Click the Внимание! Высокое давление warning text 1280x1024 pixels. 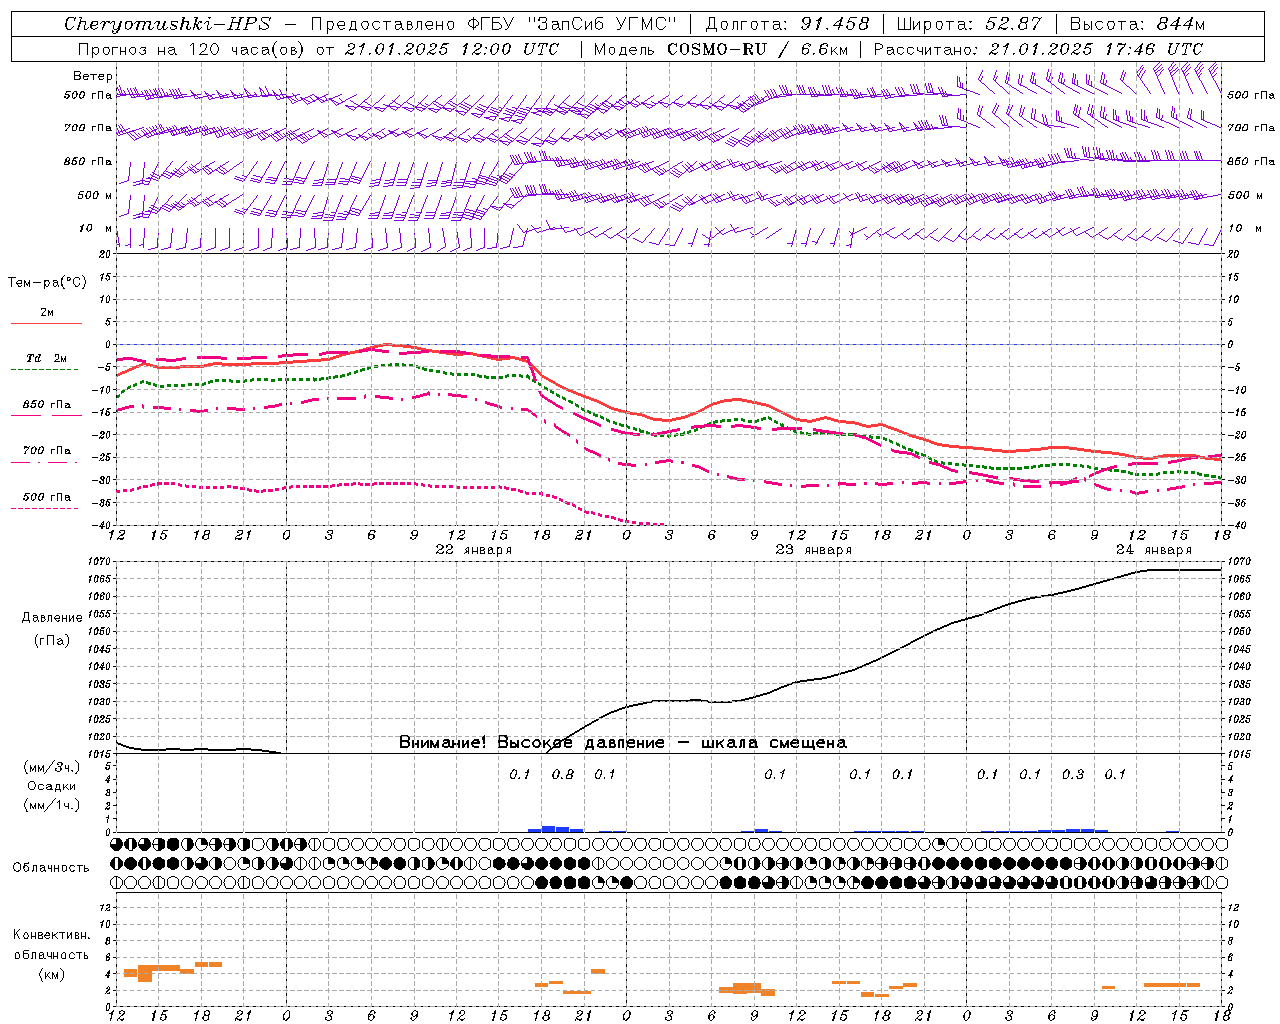(x=622, y=742)
